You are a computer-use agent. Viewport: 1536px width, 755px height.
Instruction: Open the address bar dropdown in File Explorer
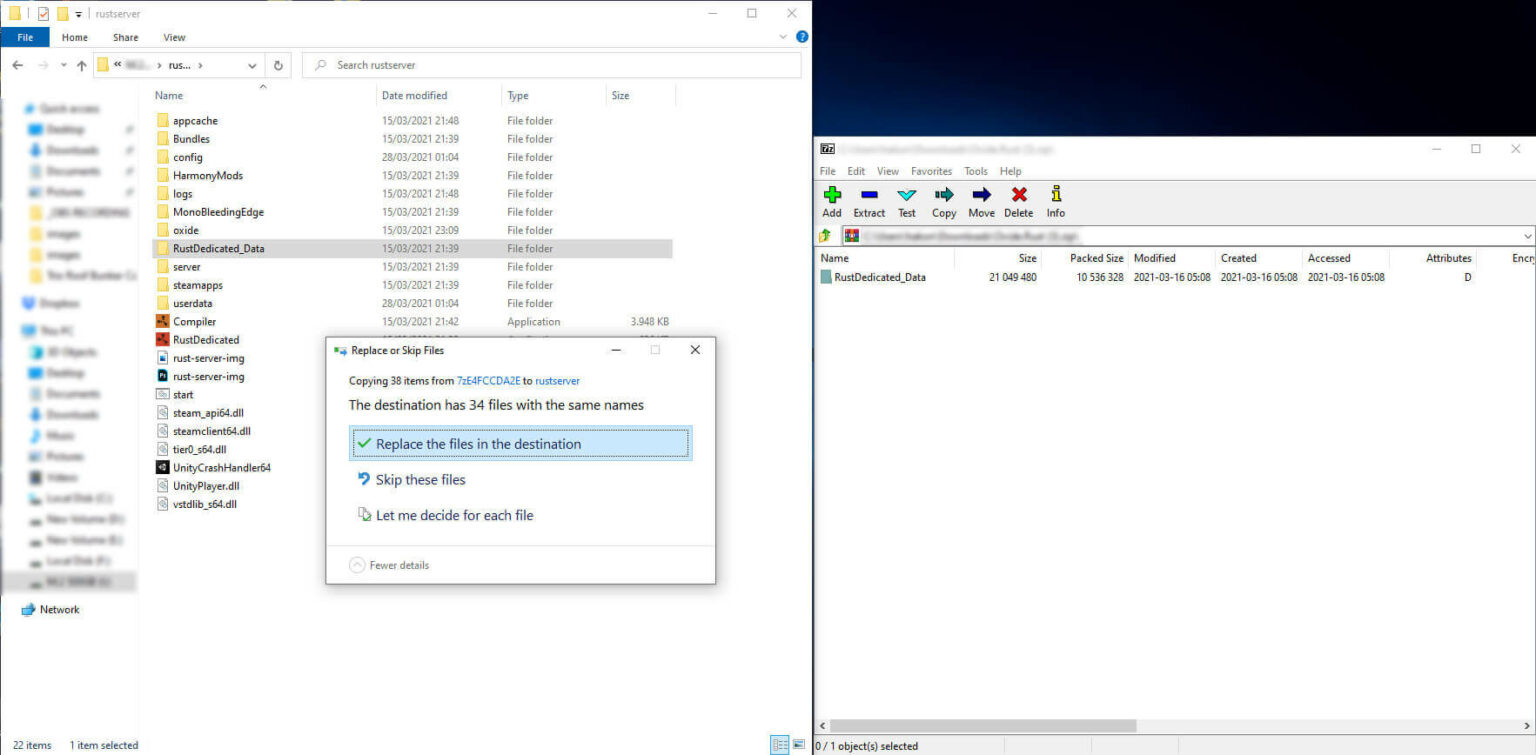[x=253, y=65]
